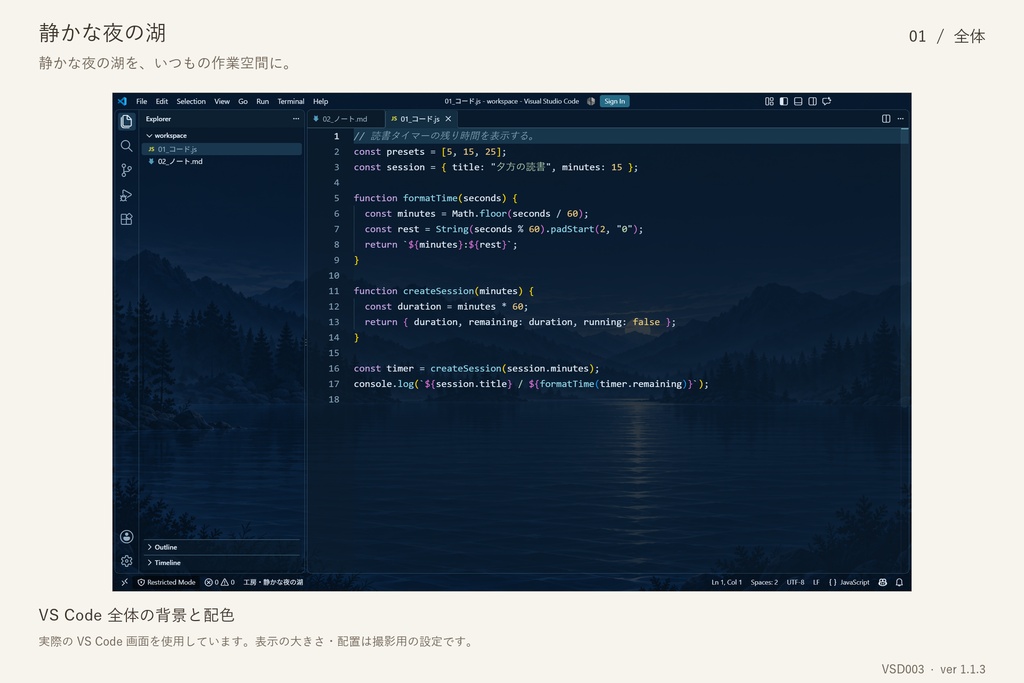The height and width of the screenshot is (683, 1024).
Task: Open the Extensions view icon
Action: pyautogui.click(x=126, y=219)
